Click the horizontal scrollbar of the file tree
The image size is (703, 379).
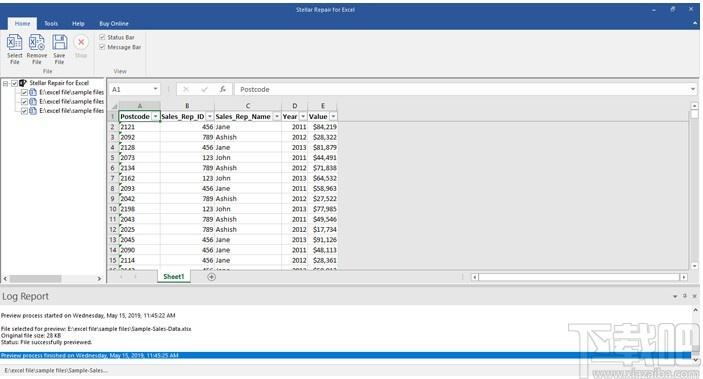pyautogui.click(x=35, y=279)
